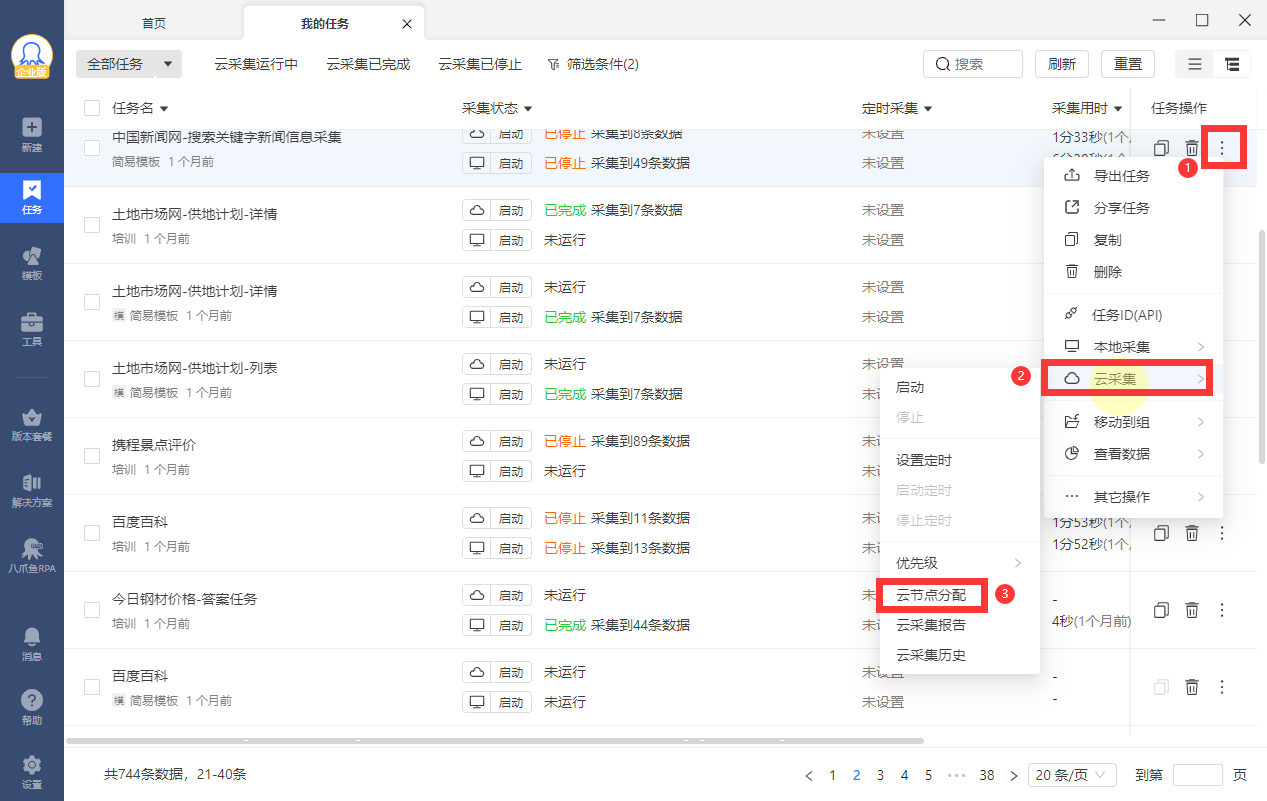
Task: Open the 采集用时 column sort
Action: click(1118, 108)
